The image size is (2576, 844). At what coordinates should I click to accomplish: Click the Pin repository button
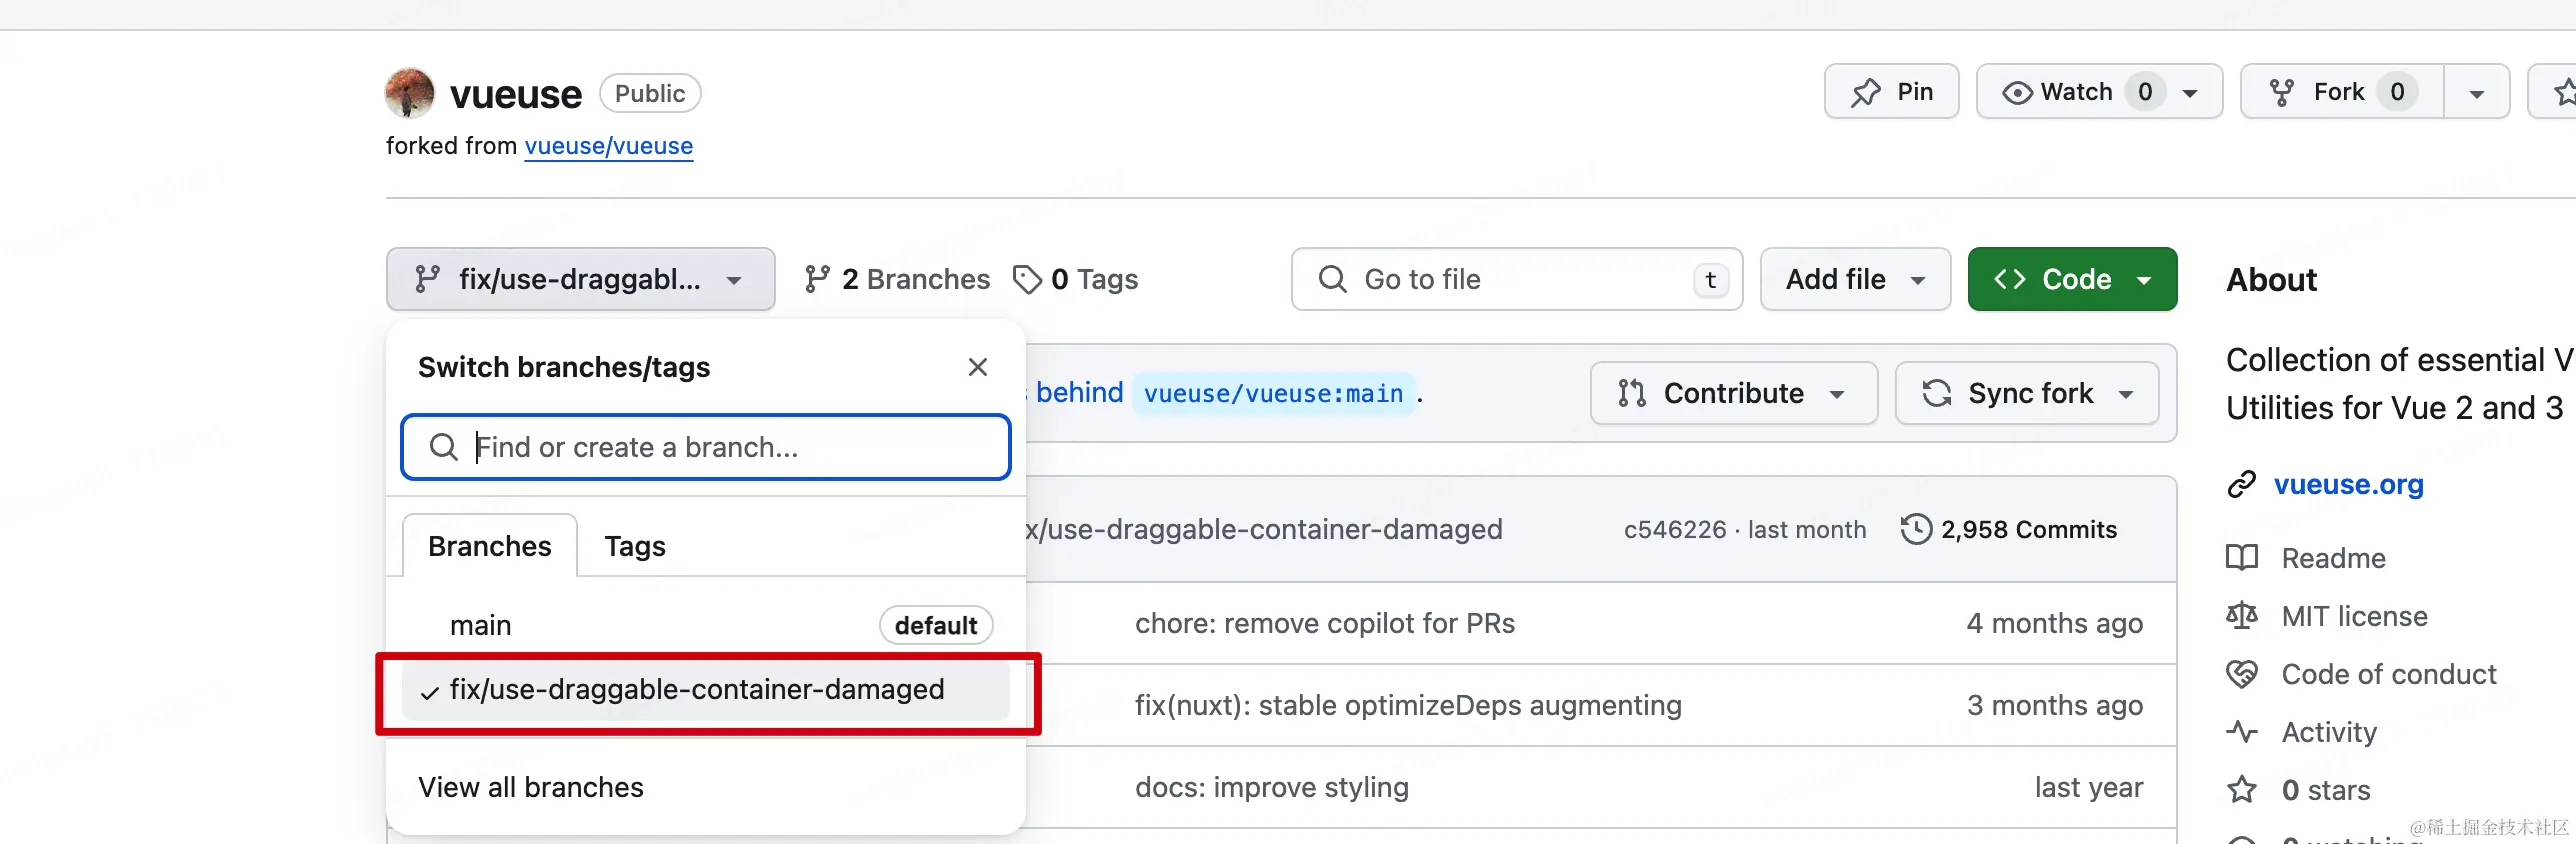coord(1890,92)
